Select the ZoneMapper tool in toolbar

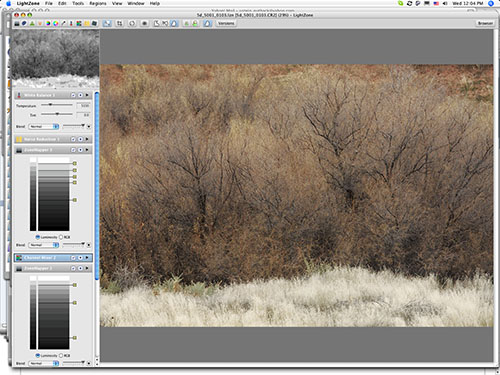[17, 23]
